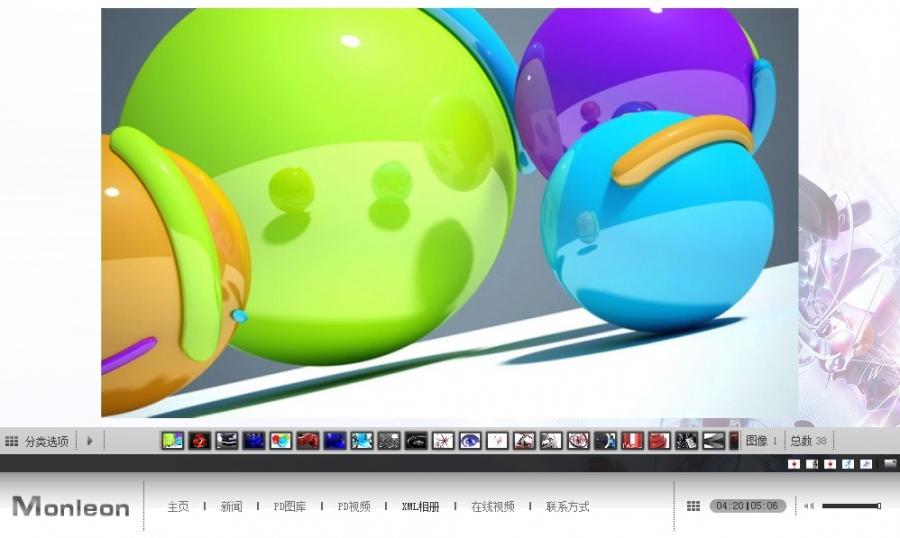Select the red thumbnail with white stripes

632,440
